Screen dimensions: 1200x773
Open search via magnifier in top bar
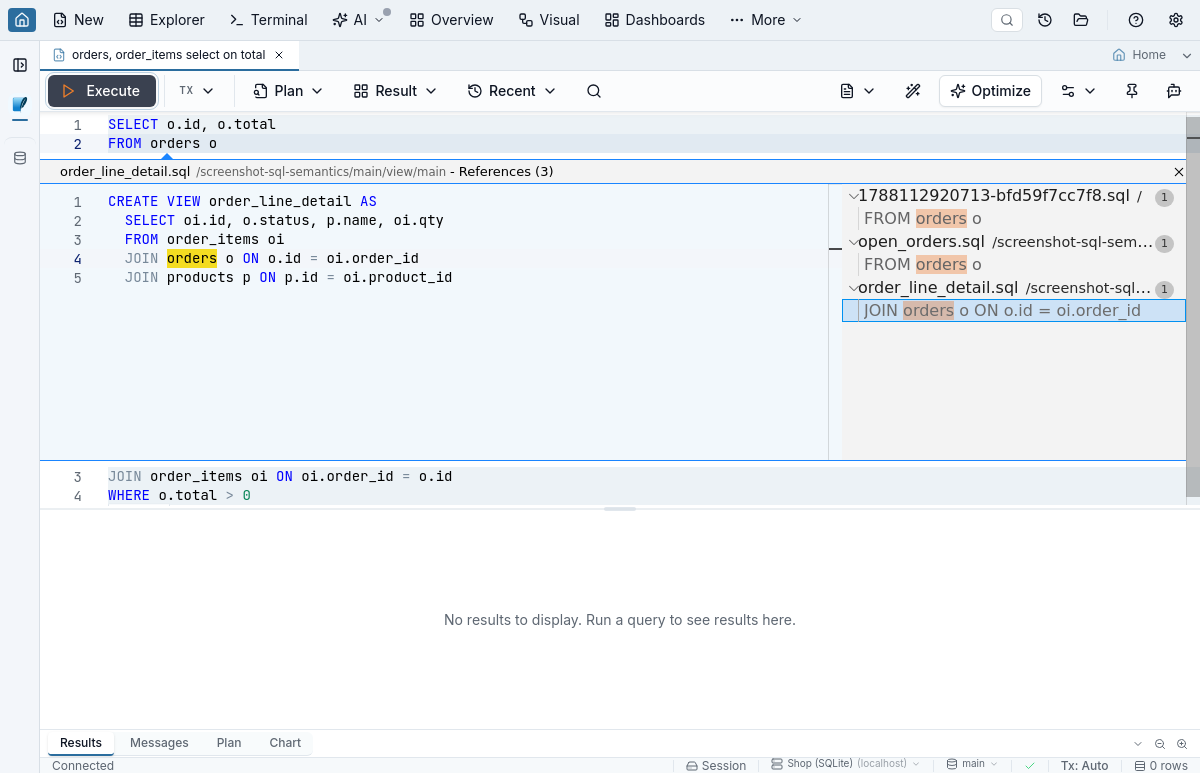point(1007,20)
